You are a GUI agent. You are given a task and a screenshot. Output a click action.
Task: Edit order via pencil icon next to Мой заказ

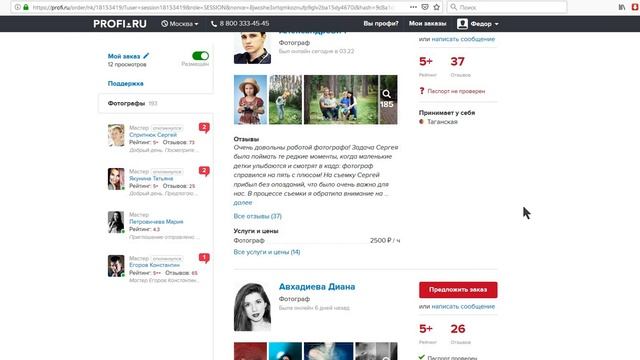pos(146,56)
